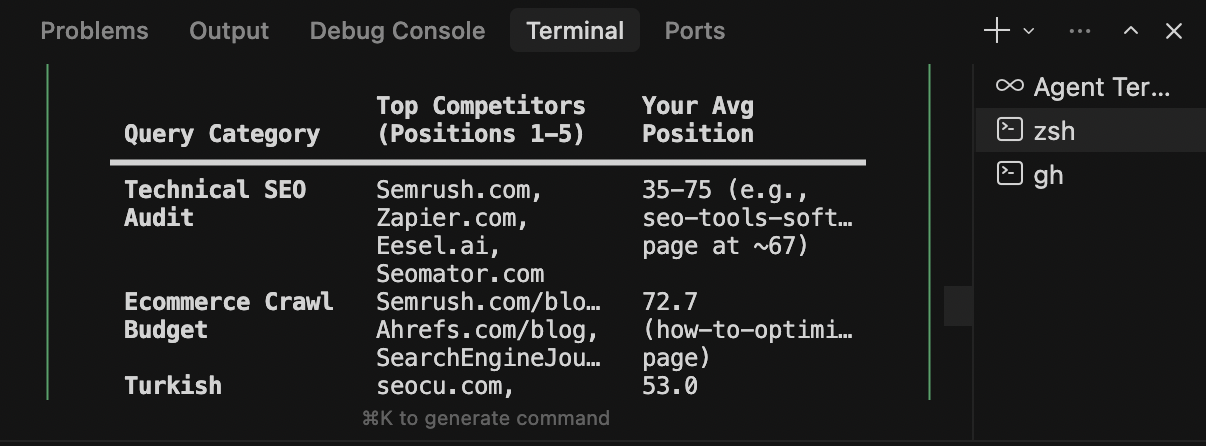Maximize the panel with the up chevron
This screenshot has height=446, width=1206.
coord(1131,31)
